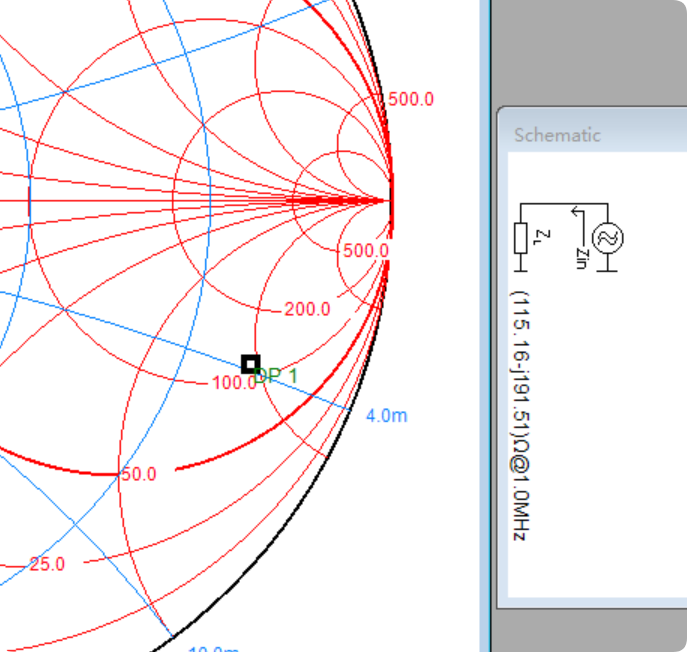Screen dimensions: 687x652
Task: Click the DP 1 square data point marker
Action: click(x=250, y=364)
